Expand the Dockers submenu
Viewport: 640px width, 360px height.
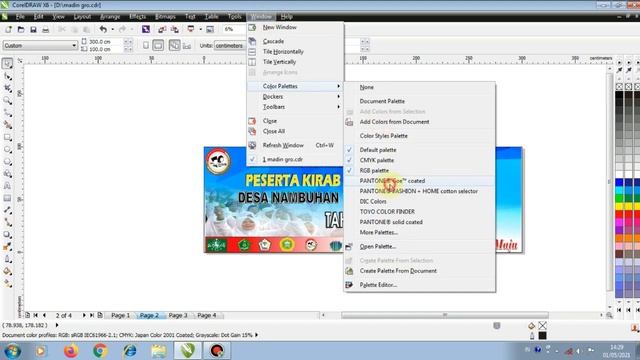coord(295,96)
